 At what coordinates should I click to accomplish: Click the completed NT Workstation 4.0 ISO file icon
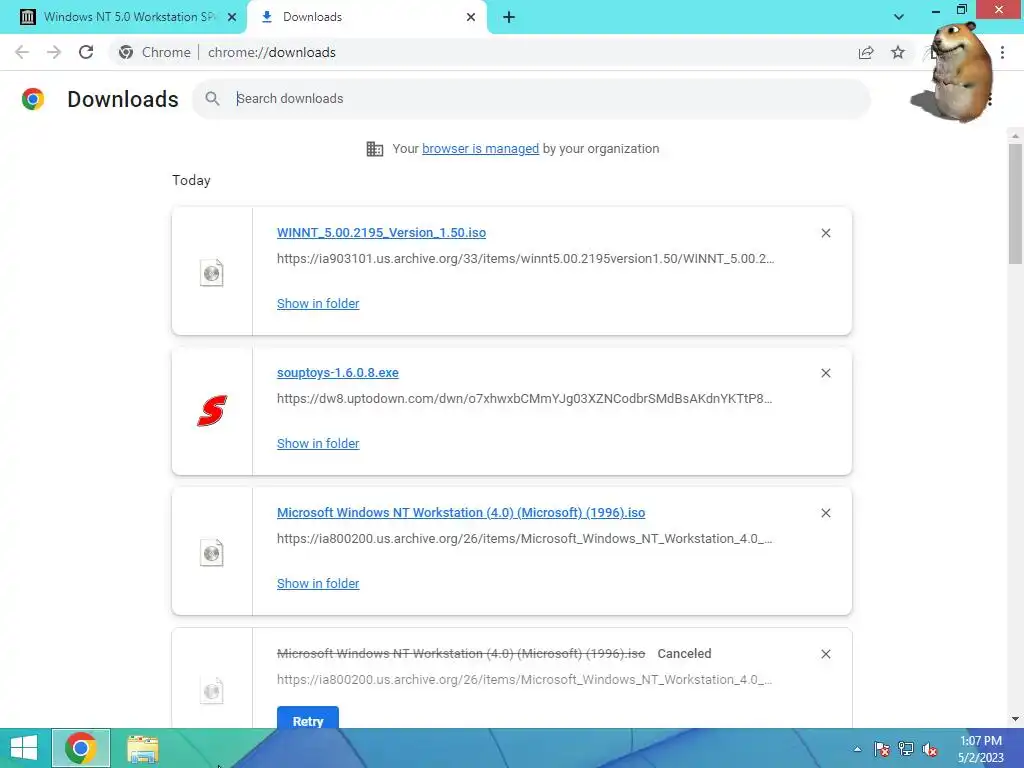pyautogui.click(x=212, y=552)
